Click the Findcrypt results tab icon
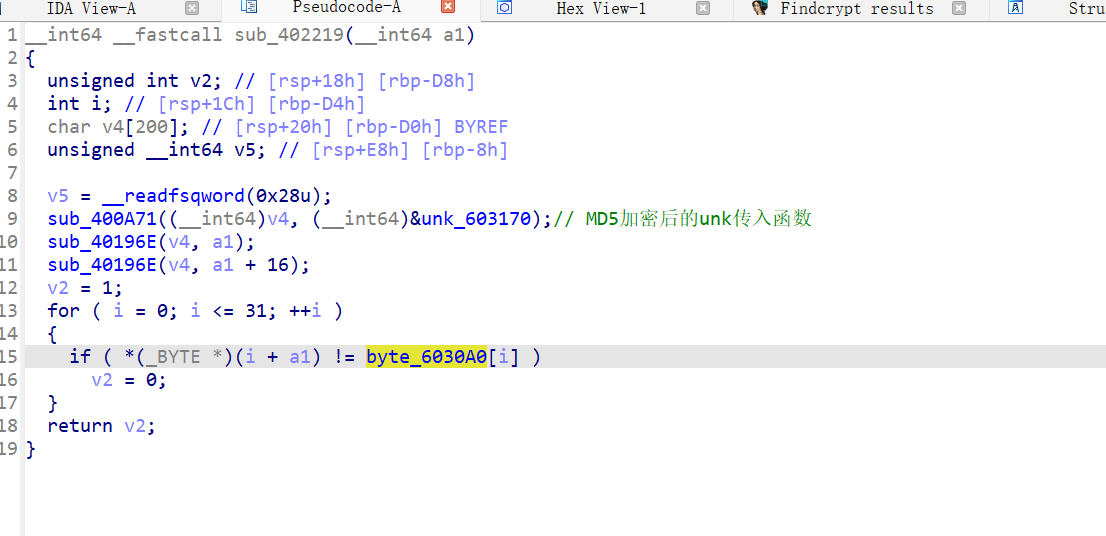1106x536 pixels. (x=760, y=8)
